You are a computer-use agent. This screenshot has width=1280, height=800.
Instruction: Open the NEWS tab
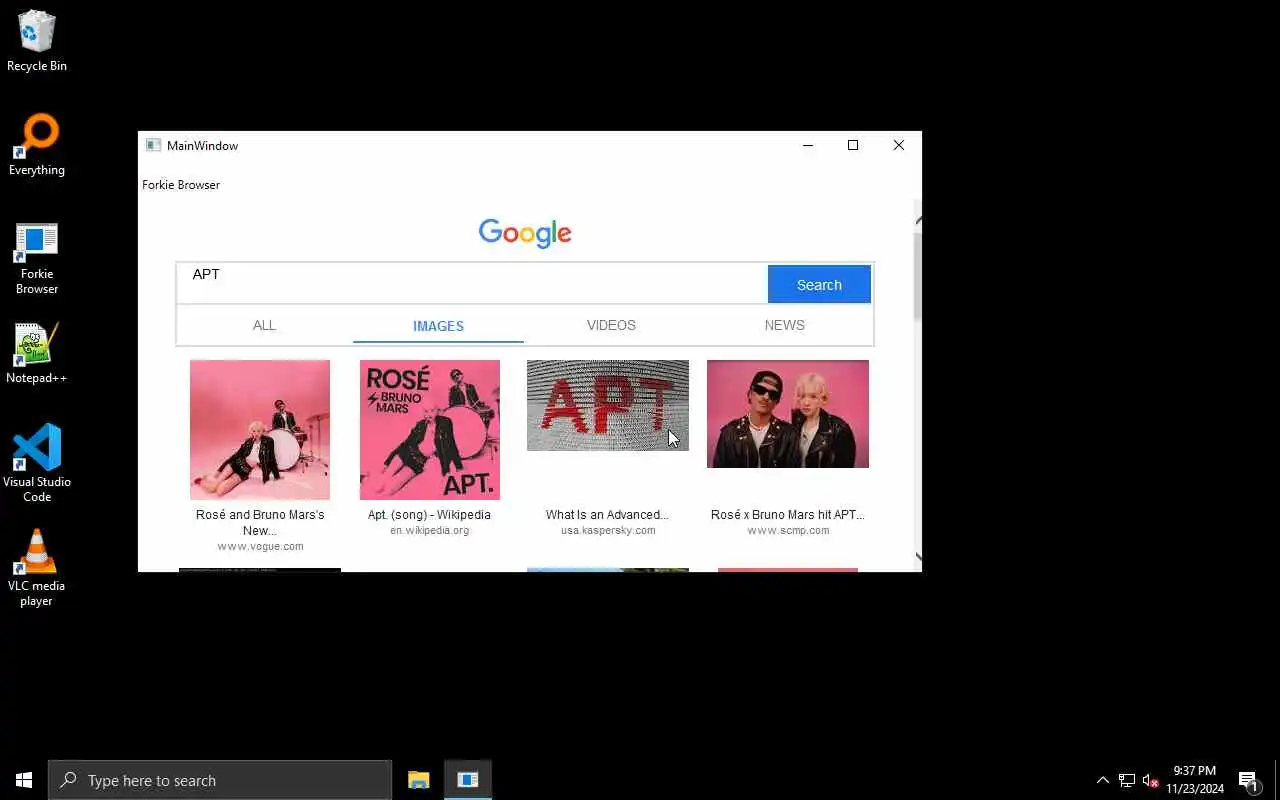tap(784, 325)
